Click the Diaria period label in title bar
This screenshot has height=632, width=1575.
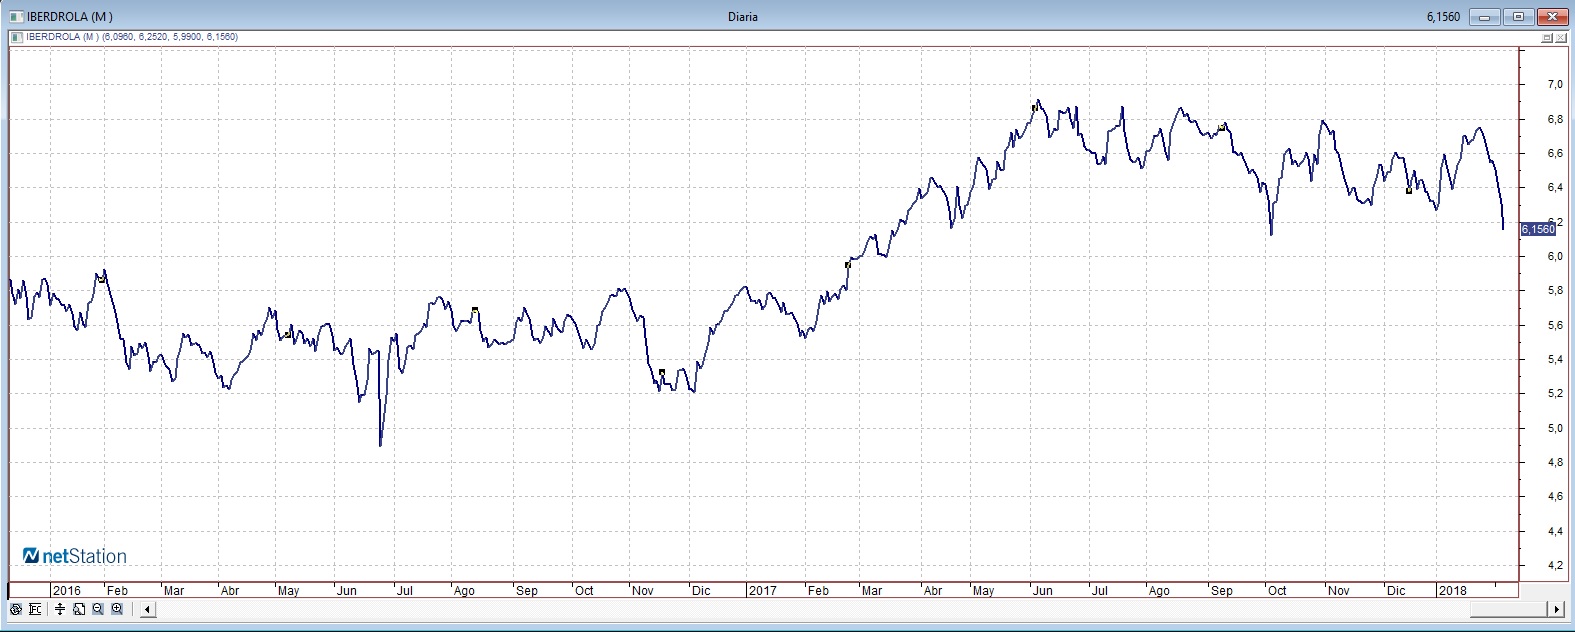pyautogui.click(x=743, y=17)
